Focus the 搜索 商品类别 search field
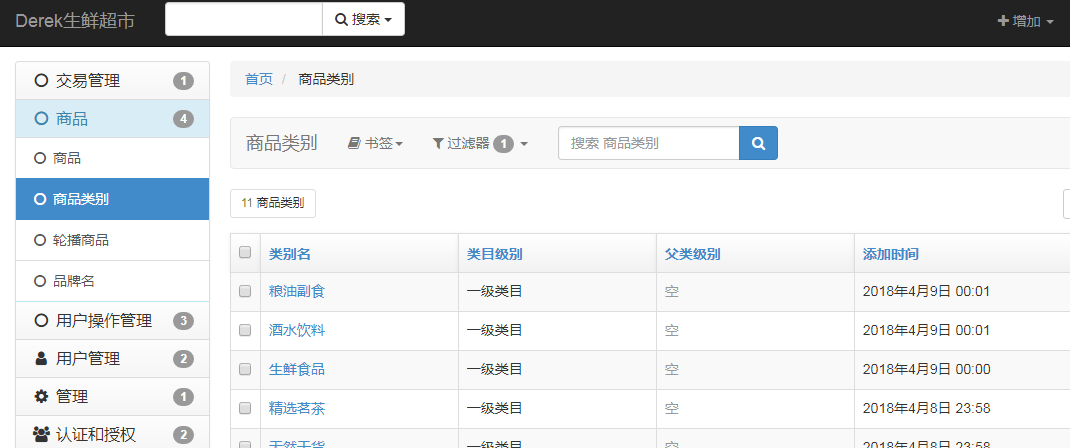 pos(648,143)
